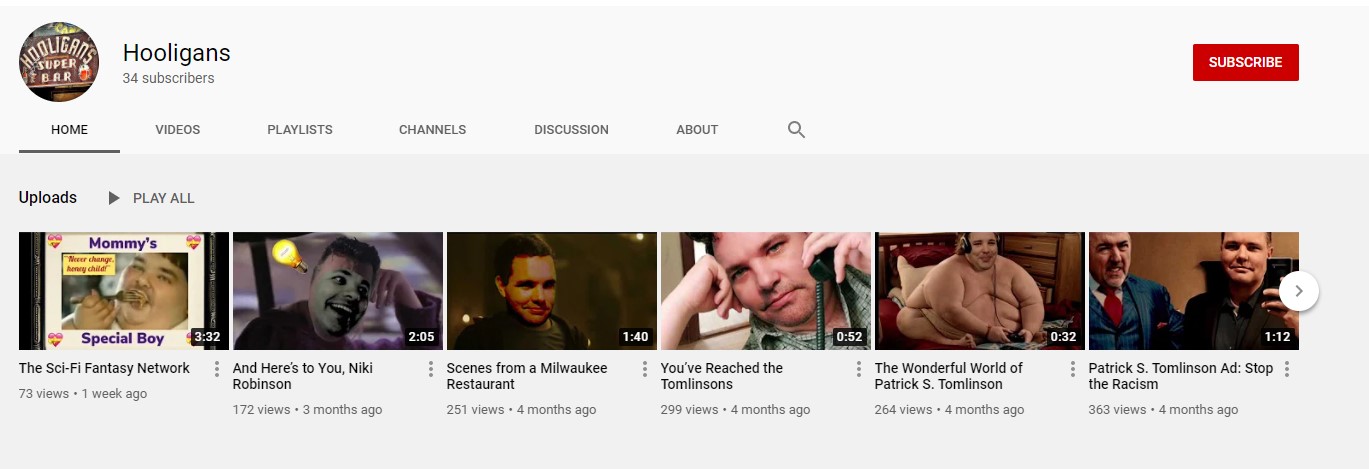Screen dimensions: 1369x469
Task: Click the 172 views • 3 months ago text
Action: pos(308,410)
